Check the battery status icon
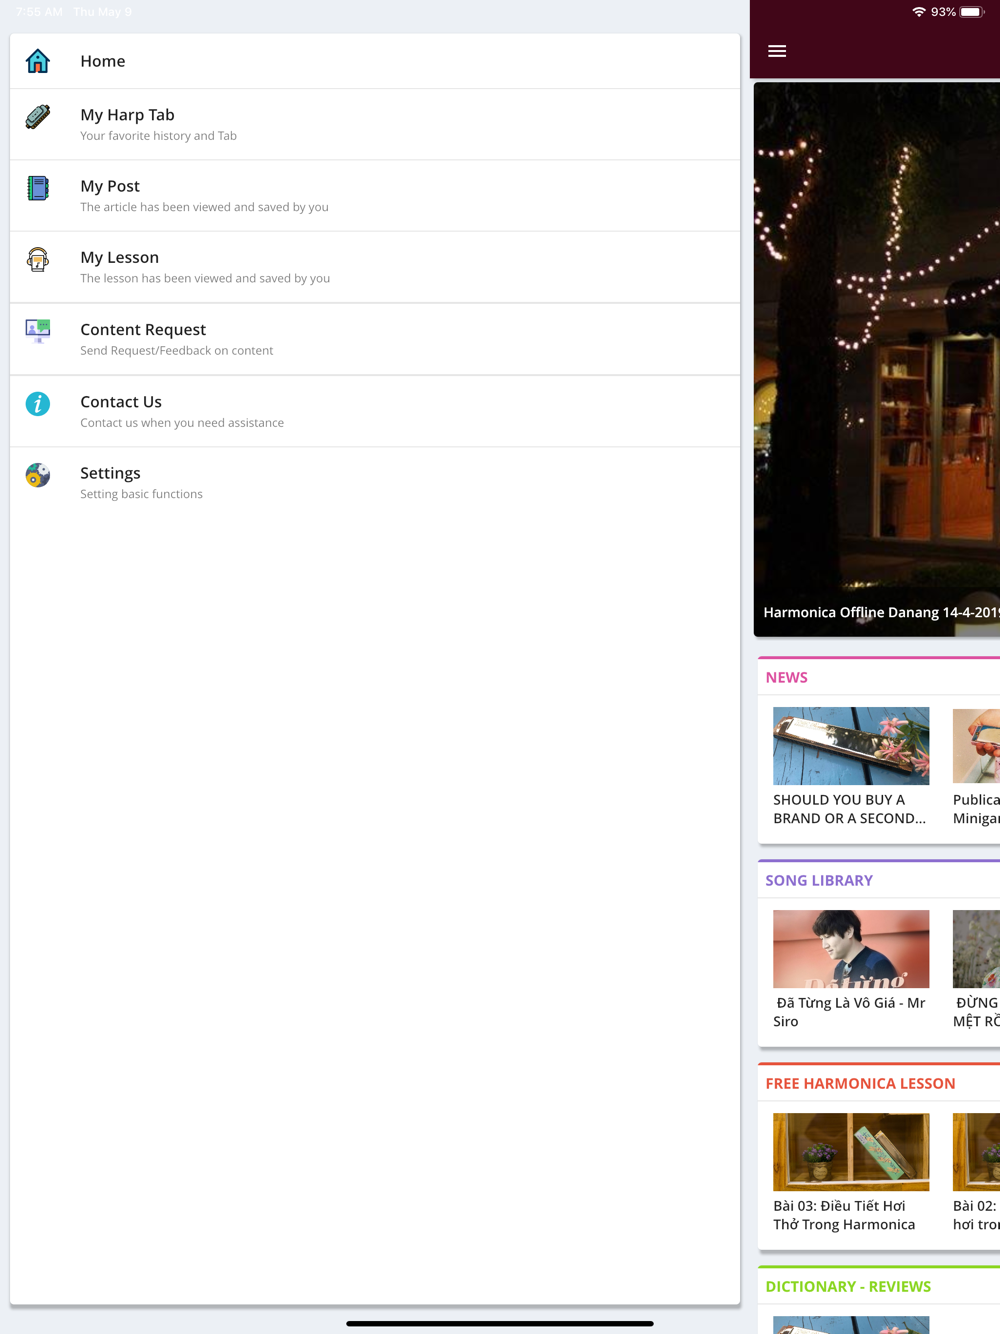The image size is (1000, 1334). tap(972, 12)
